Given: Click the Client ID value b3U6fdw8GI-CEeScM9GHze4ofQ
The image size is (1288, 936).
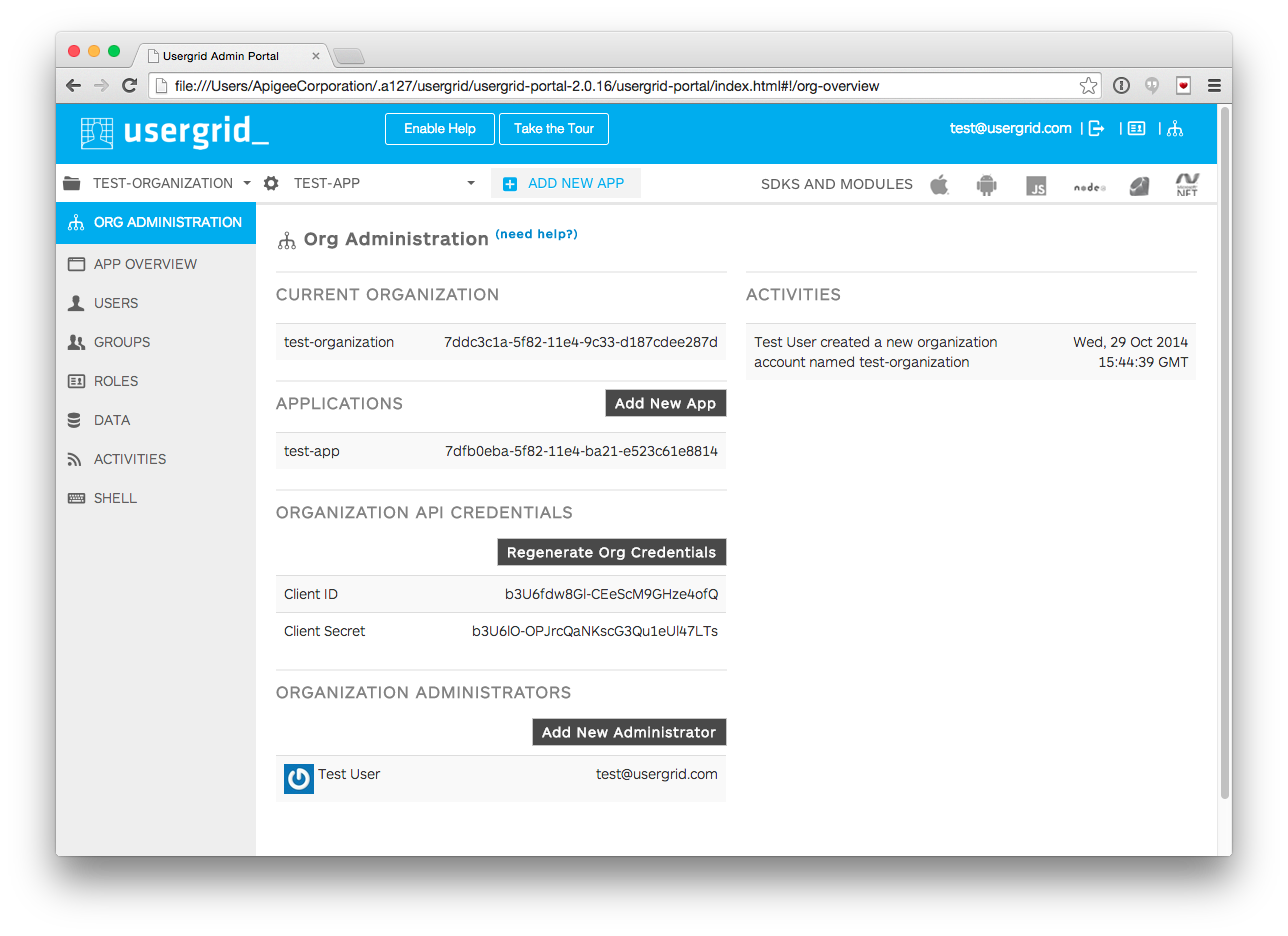Looking at the screenshot, I should coord(612,594).
